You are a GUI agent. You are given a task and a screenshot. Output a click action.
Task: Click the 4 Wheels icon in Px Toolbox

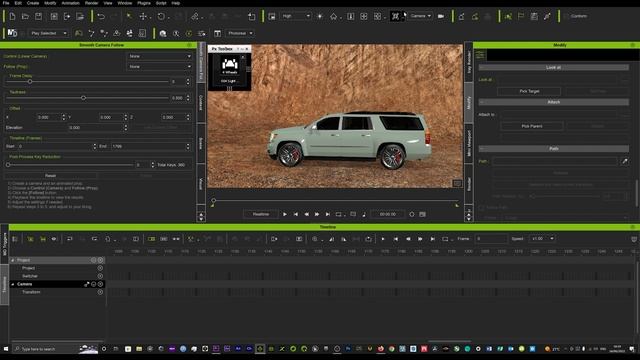tap(229, 66)
